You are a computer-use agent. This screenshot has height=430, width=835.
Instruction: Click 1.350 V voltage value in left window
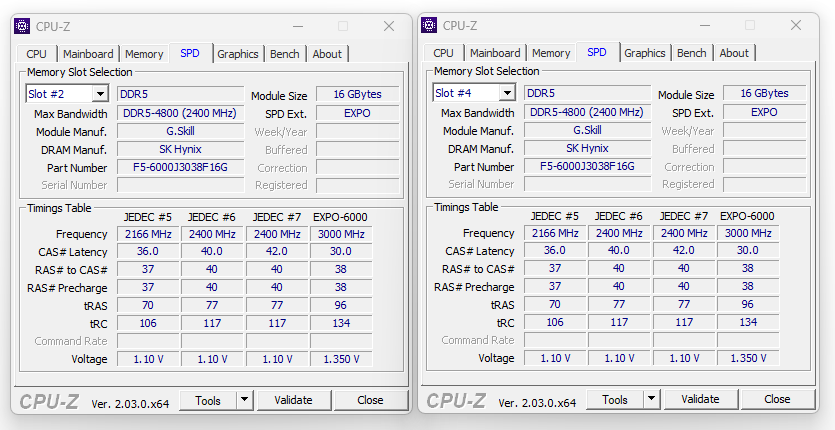pos(341,359)
